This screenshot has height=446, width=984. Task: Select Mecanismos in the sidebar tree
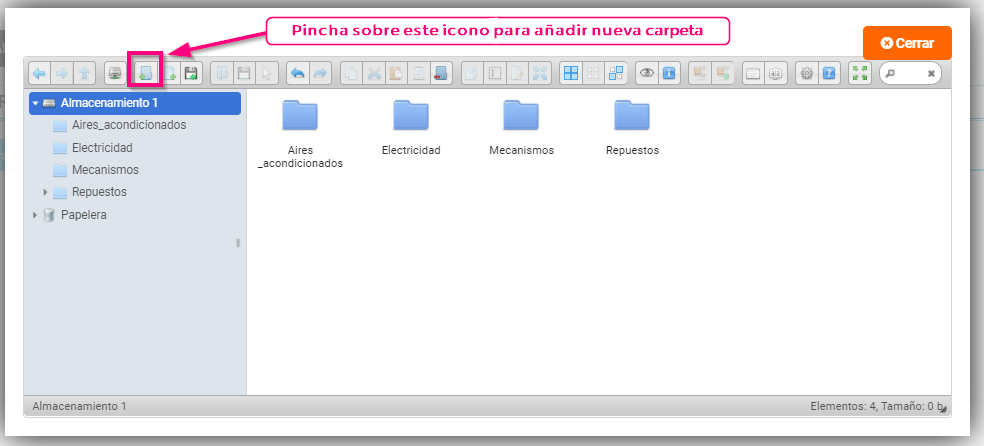pyautogui.click(x=105, y=170)
